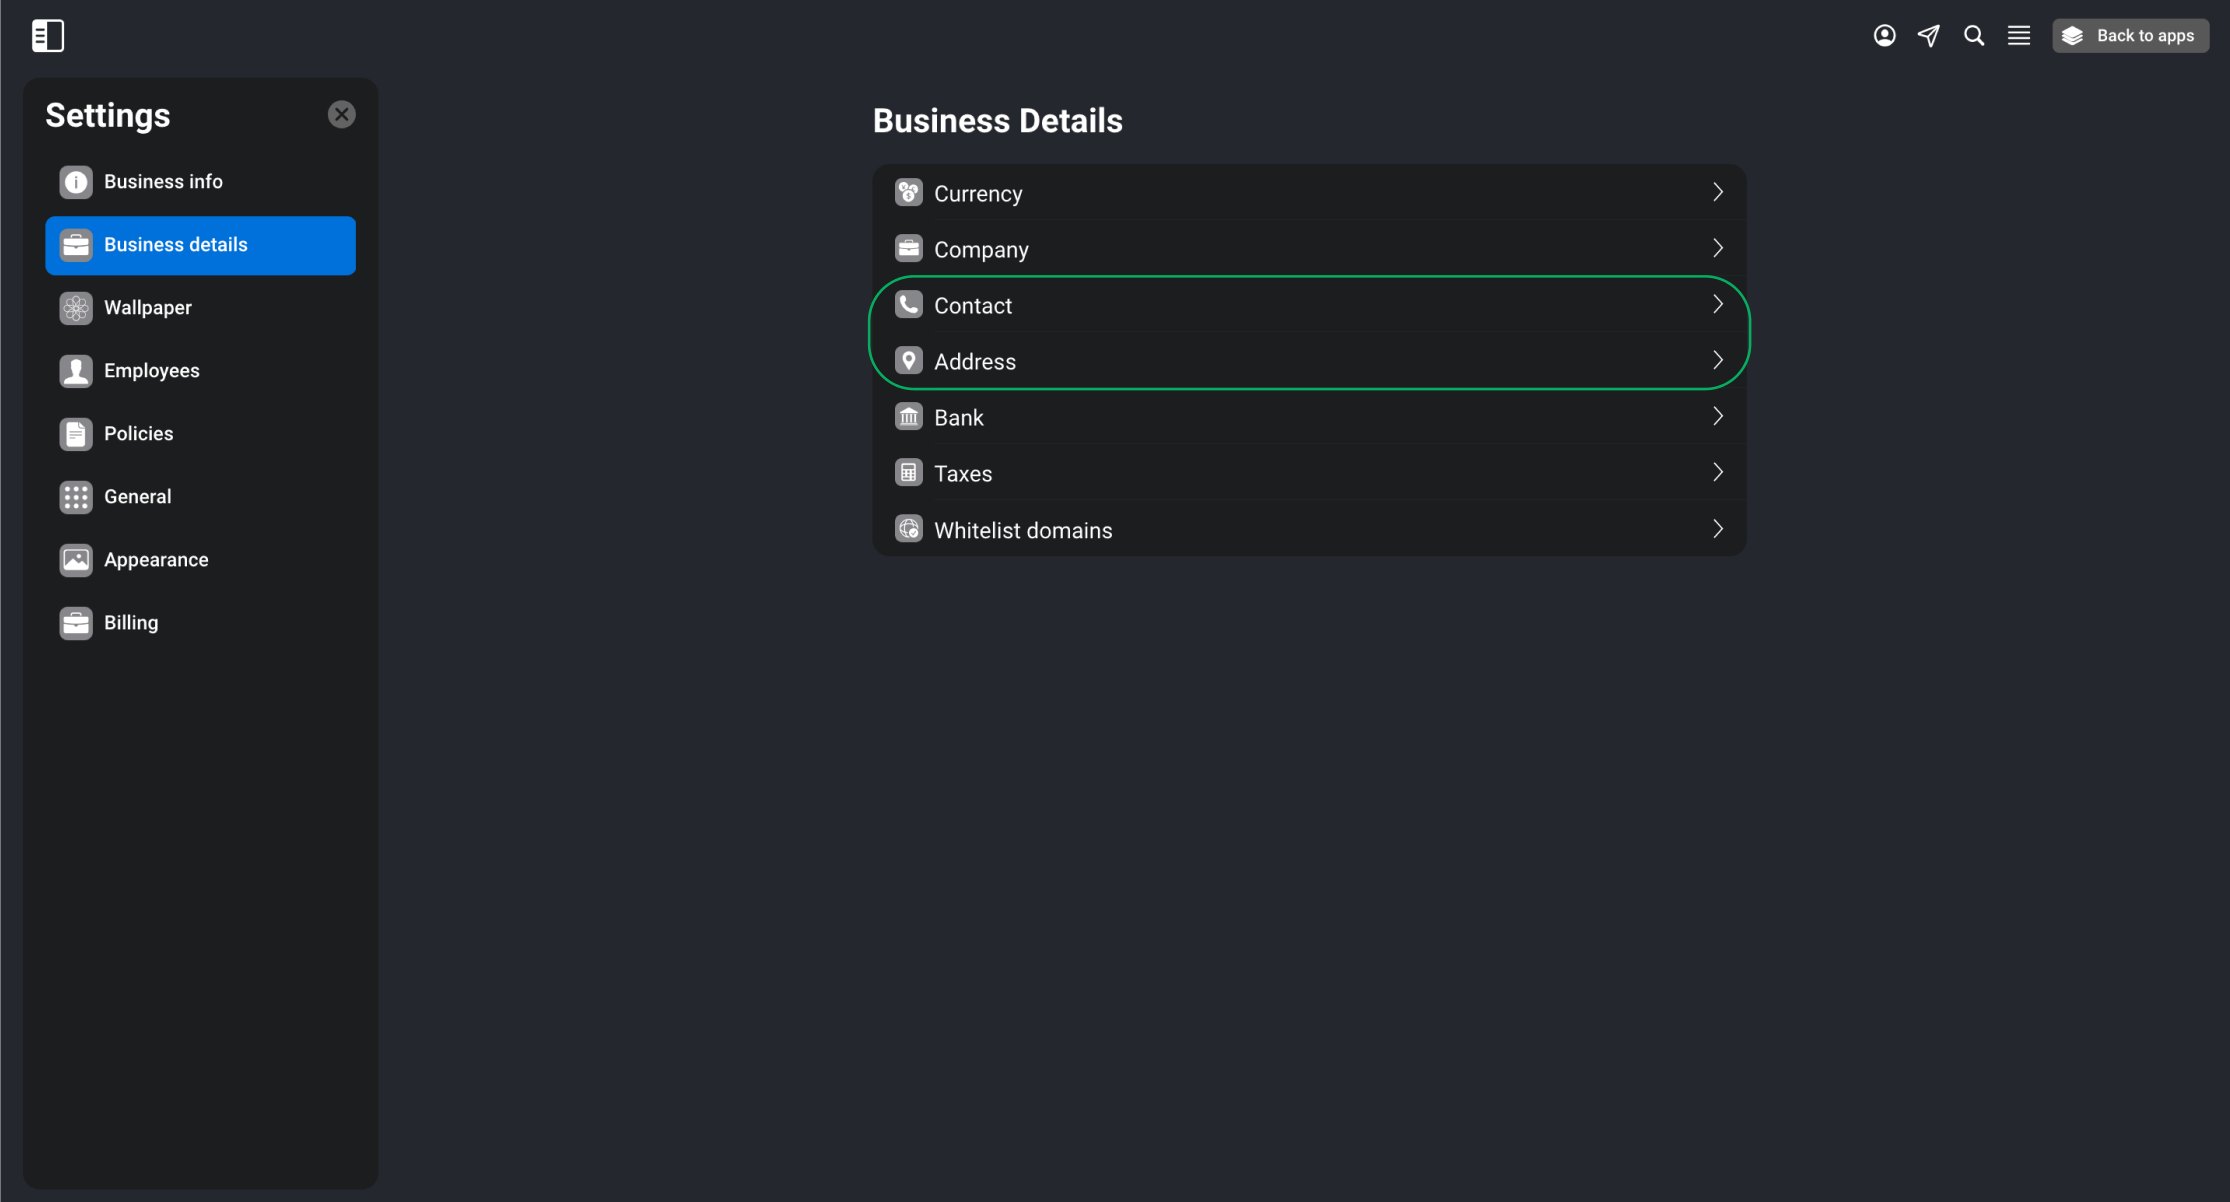Expand the Company row chevron

[1718, 248]
